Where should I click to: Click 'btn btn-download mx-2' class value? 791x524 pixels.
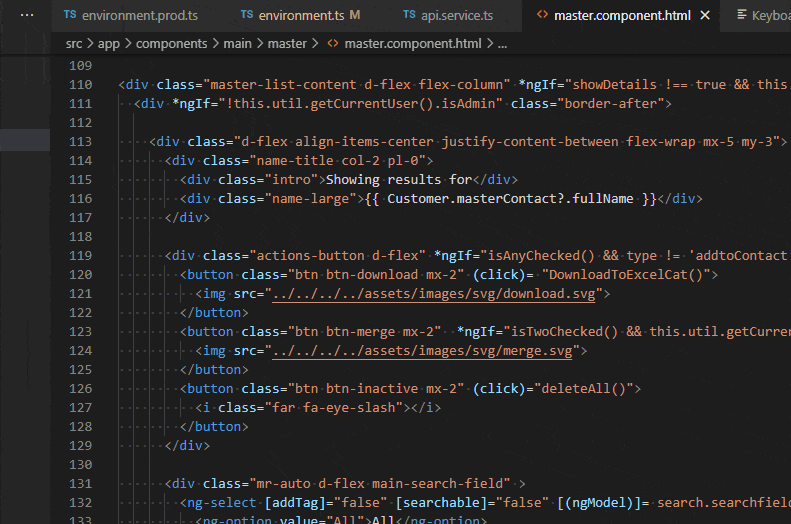(x=376, y=275)
